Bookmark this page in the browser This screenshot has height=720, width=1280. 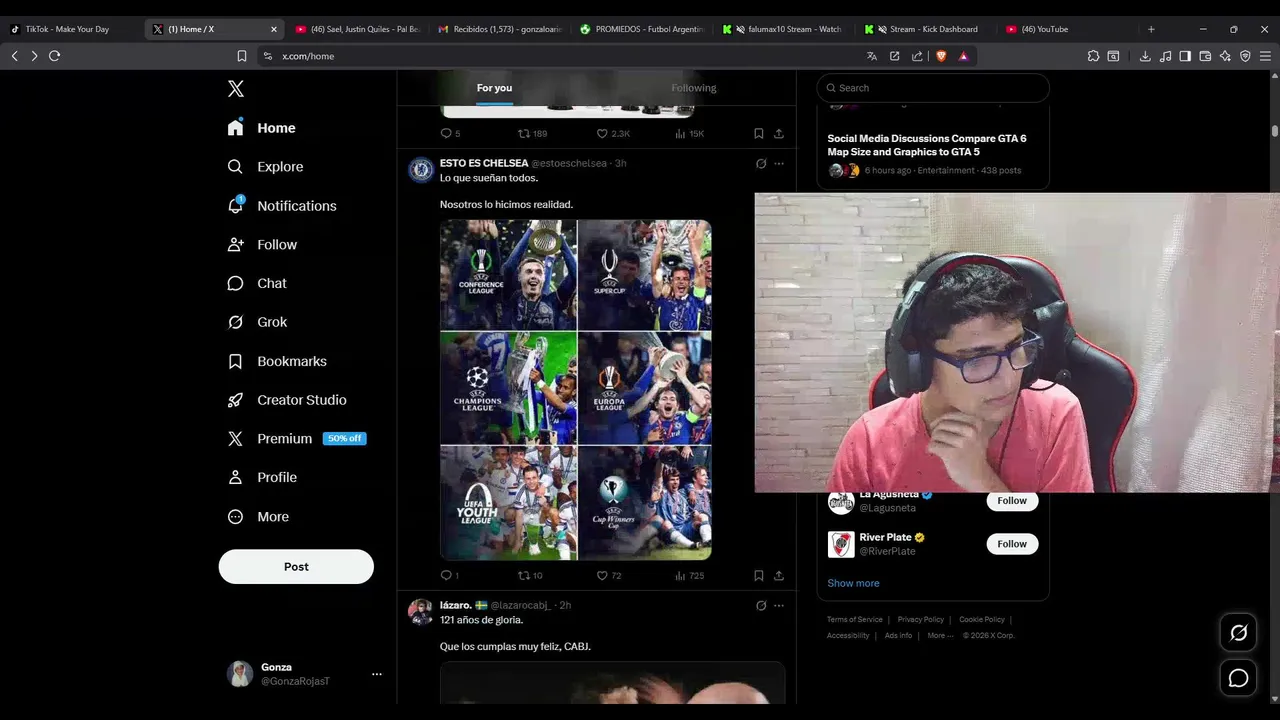(x=241, y=56)
